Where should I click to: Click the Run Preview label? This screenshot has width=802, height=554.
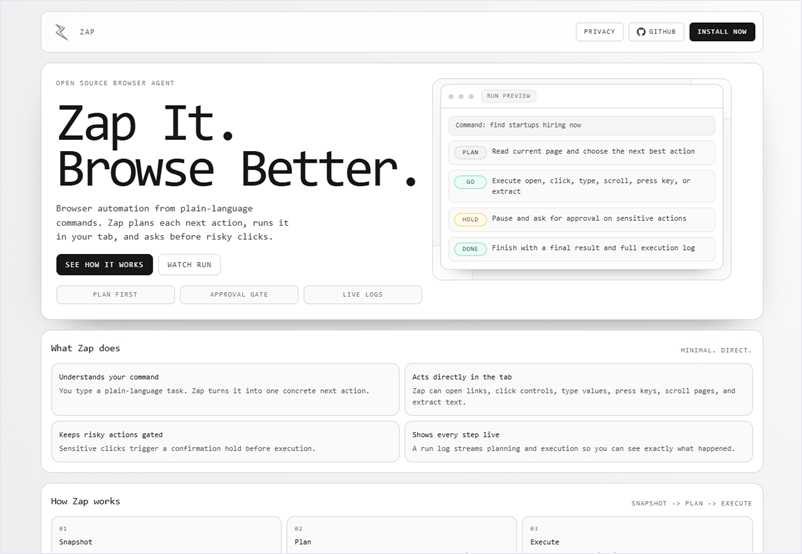pos(509,96)
